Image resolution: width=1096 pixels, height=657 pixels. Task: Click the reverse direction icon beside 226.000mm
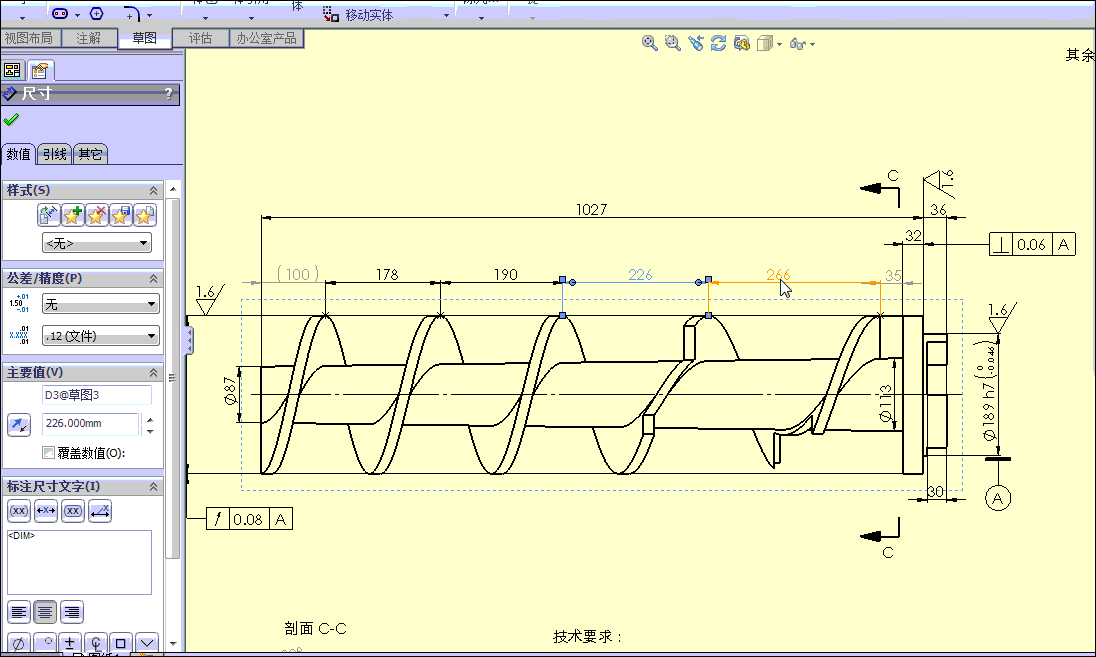[19, 424]
